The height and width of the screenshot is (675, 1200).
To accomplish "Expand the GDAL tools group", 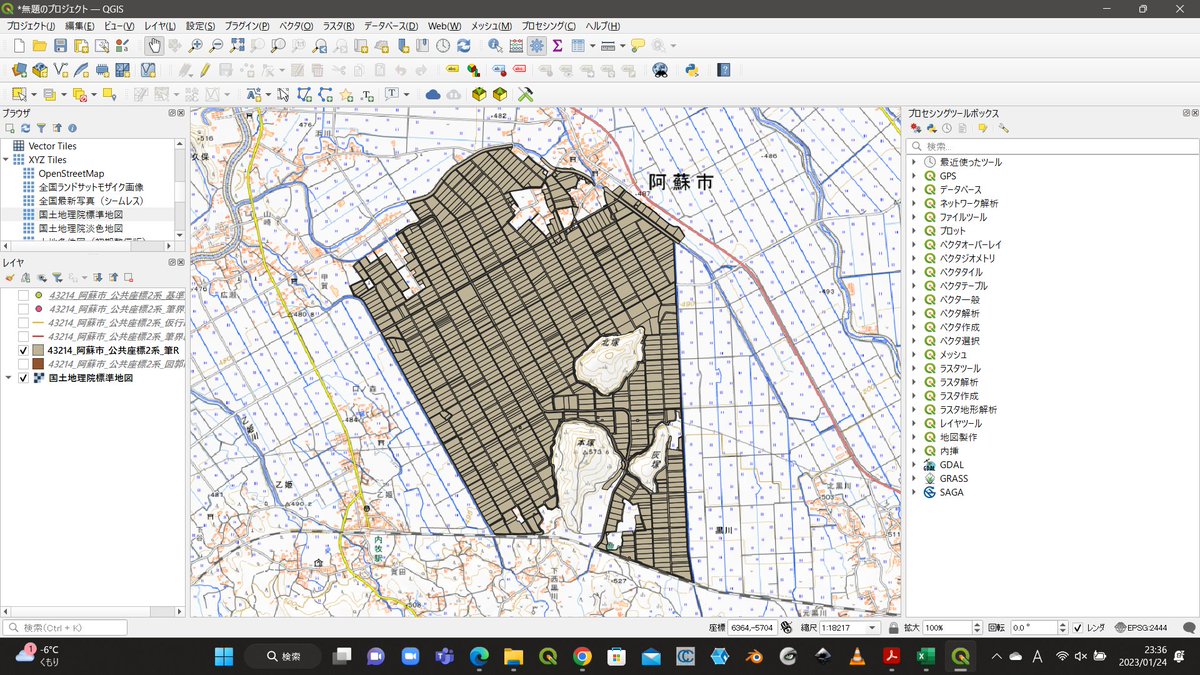I will click(914, 465).
